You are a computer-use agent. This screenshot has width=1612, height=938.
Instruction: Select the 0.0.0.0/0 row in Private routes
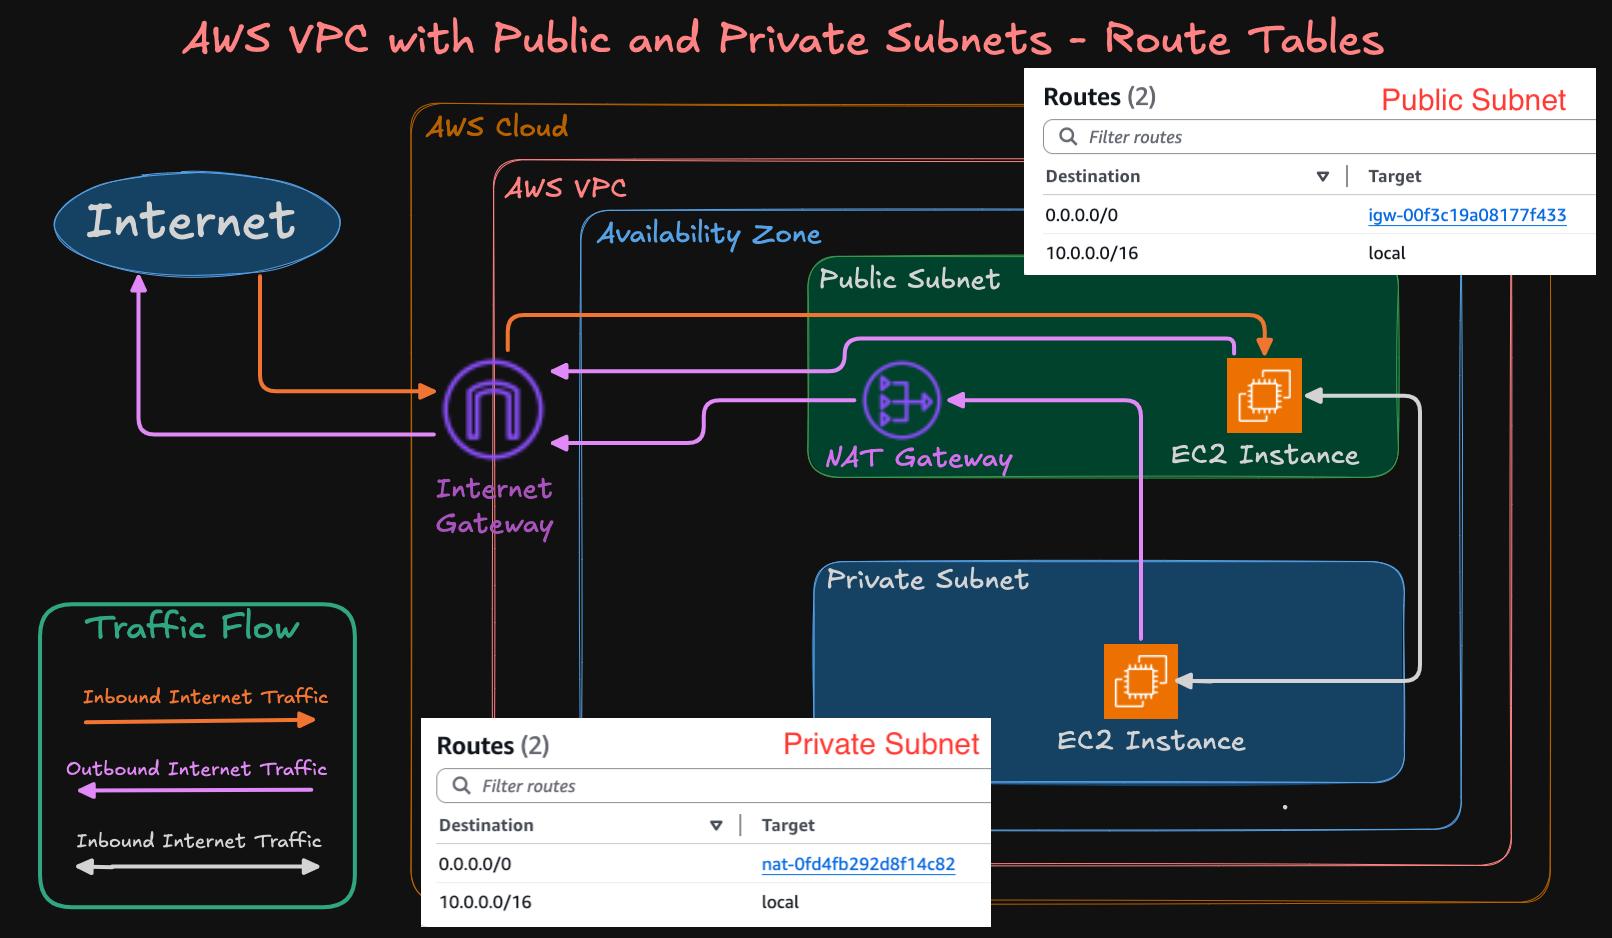pos(475,864)
